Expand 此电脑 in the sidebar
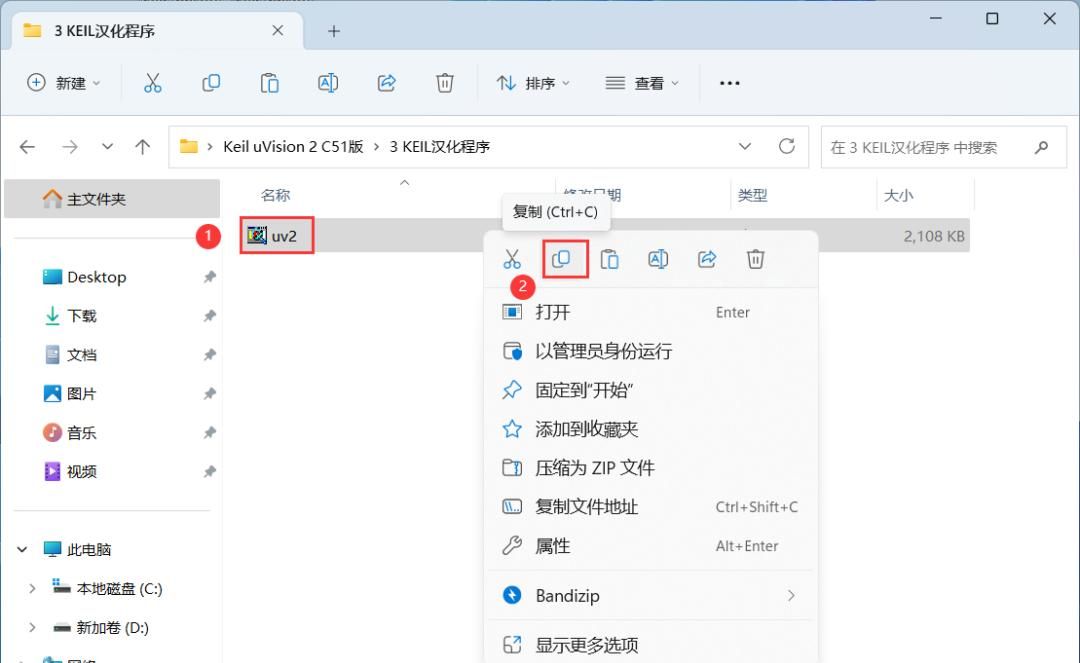Image resolution: width=1080 pixels, height=663 pixels. point(22,549)
